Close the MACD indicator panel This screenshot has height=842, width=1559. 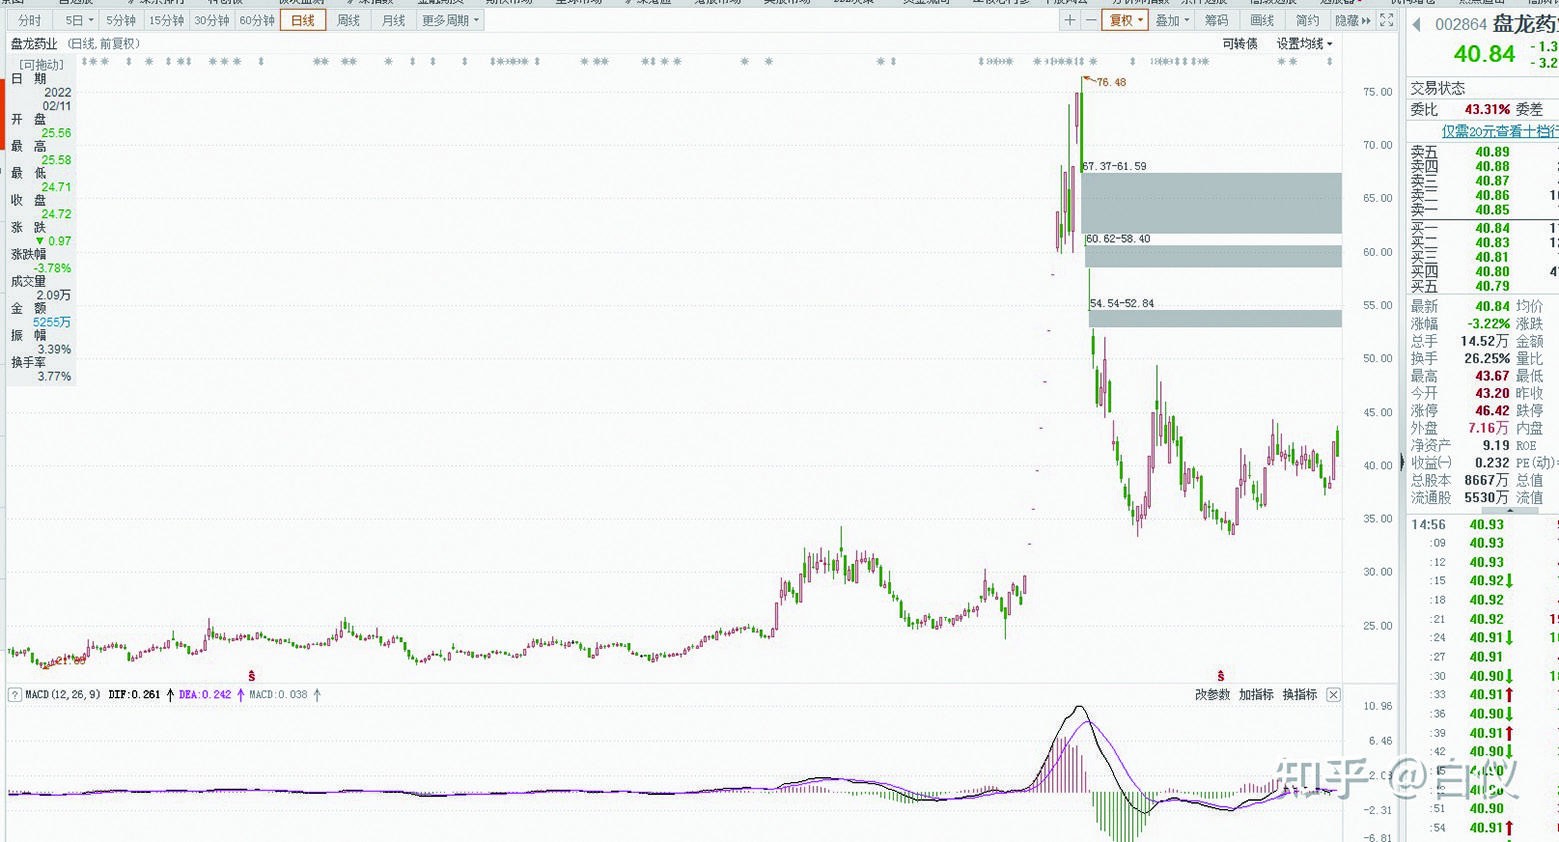pyautogui.click(x=1333, y=694)
